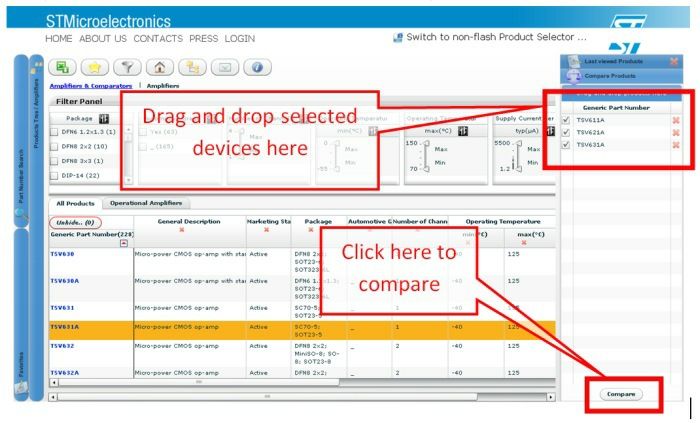Open the LOGIN menu item
Image resolution: width=700 pixels, height=423 pixels.
click(240, 39)
